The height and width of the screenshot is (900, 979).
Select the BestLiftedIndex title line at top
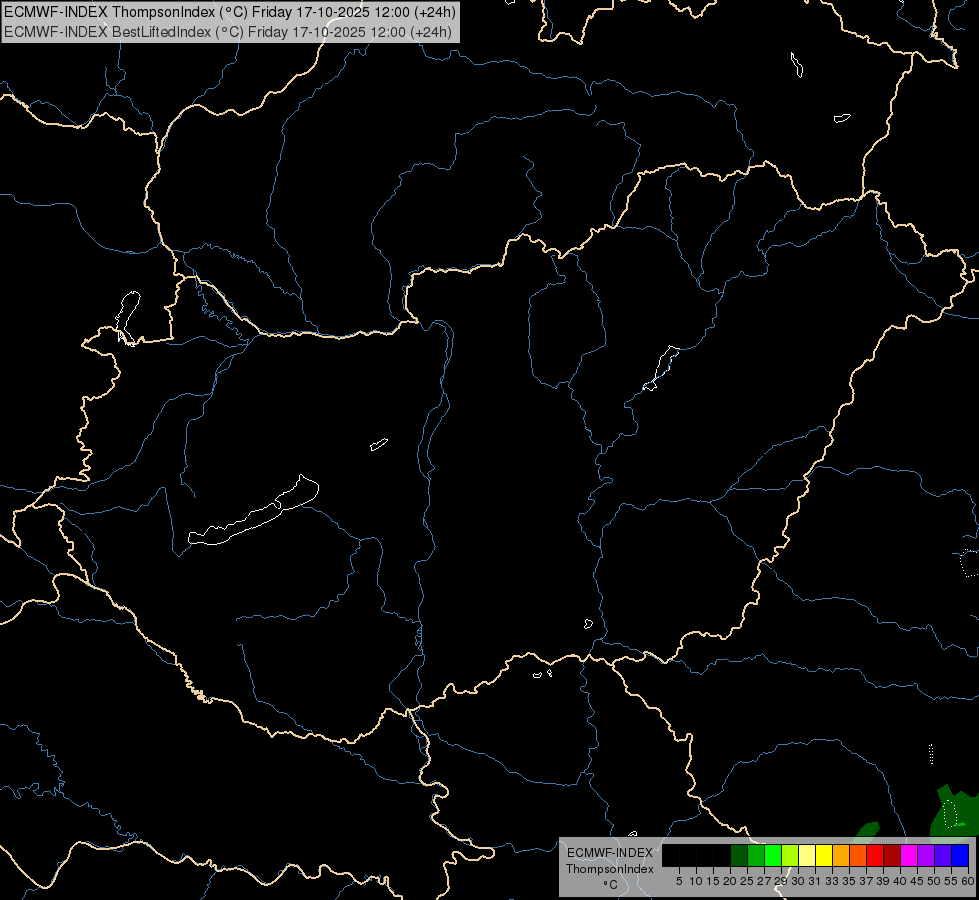pyautogui.click(x=228, y=32)
